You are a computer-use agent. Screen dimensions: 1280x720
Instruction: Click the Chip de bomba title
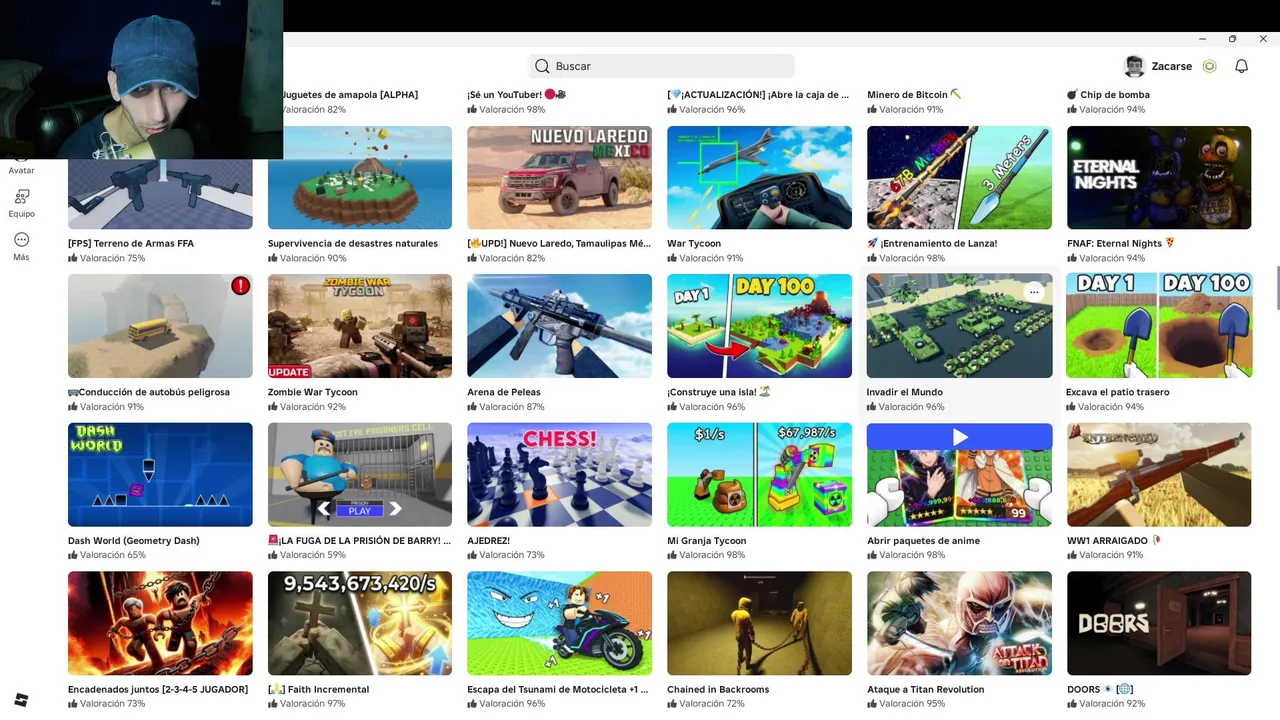tap(1108, 95)
